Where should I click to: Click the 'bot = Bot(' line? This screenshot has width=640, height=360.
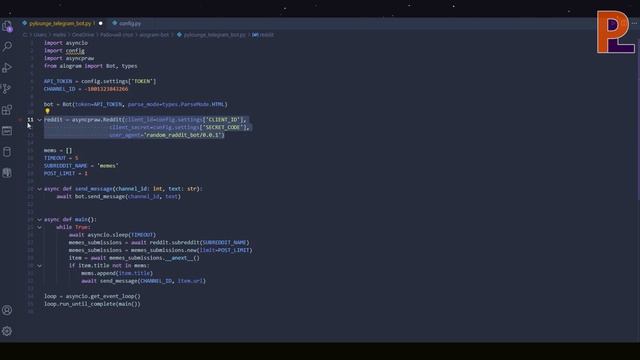tap(136, 104)
